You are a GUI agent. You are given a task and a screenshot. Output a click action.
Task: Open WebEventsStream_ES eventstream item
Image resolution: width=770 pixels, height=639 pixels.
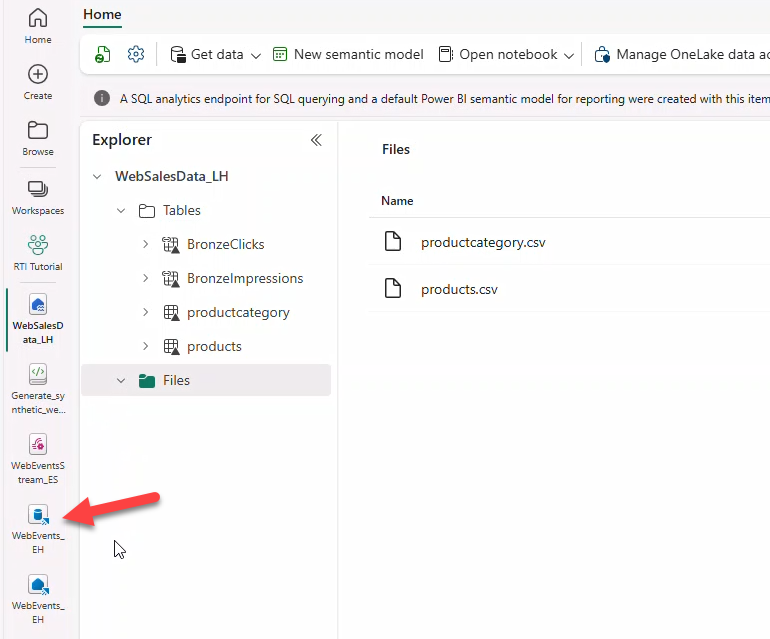38,459
